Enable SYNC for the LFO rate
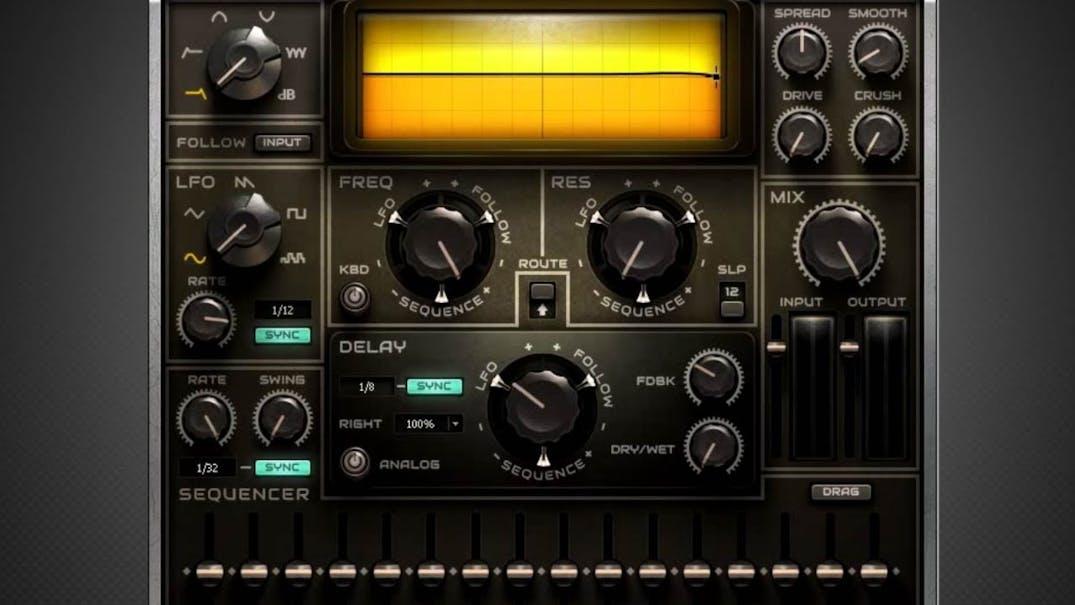Screen dimensions: 1075x605 [281, 336]
